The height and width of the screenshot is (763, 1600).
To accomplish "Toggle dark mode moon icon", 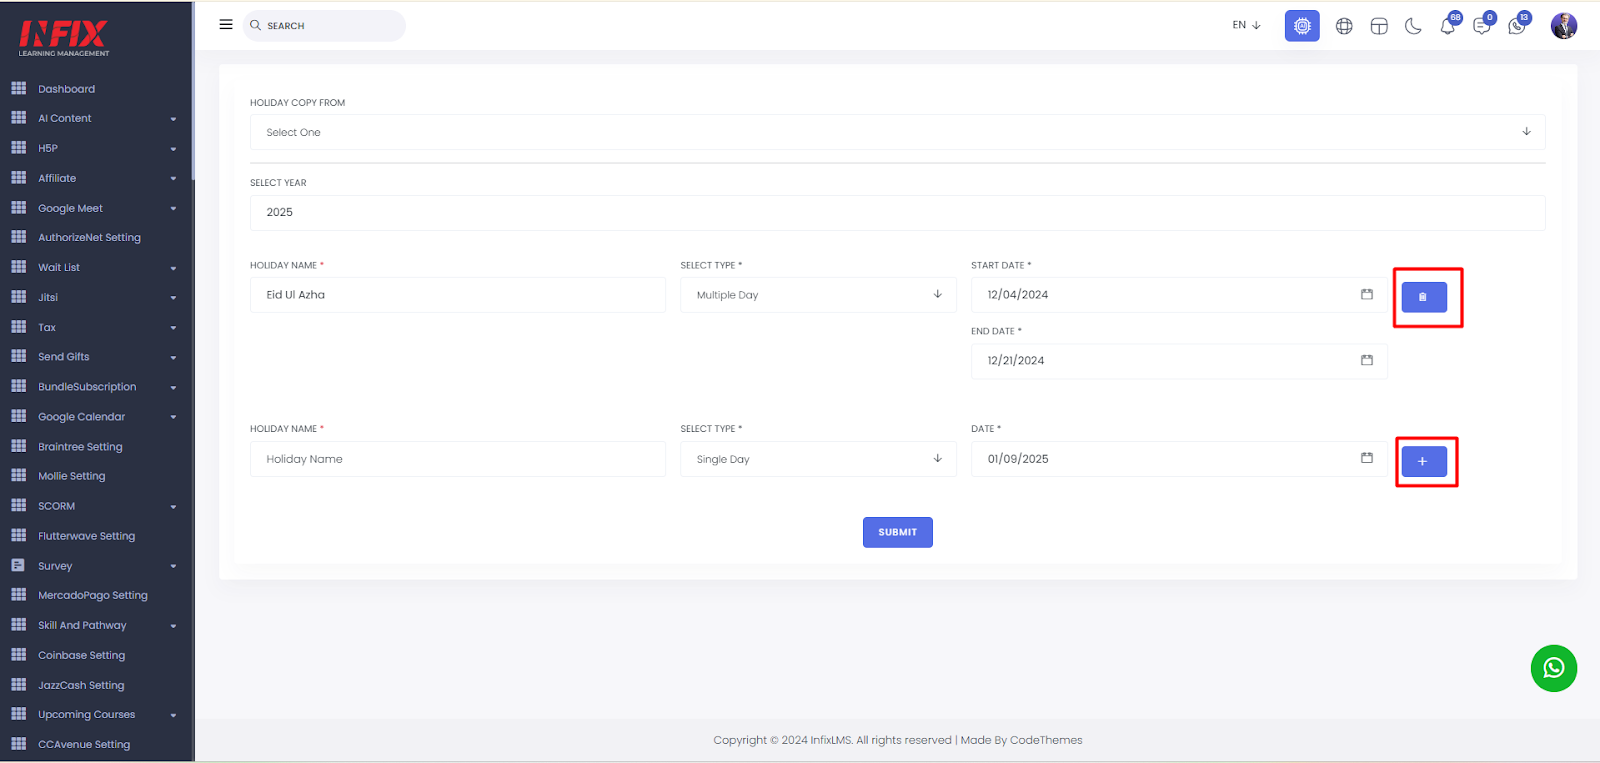I will (1413, 26).
